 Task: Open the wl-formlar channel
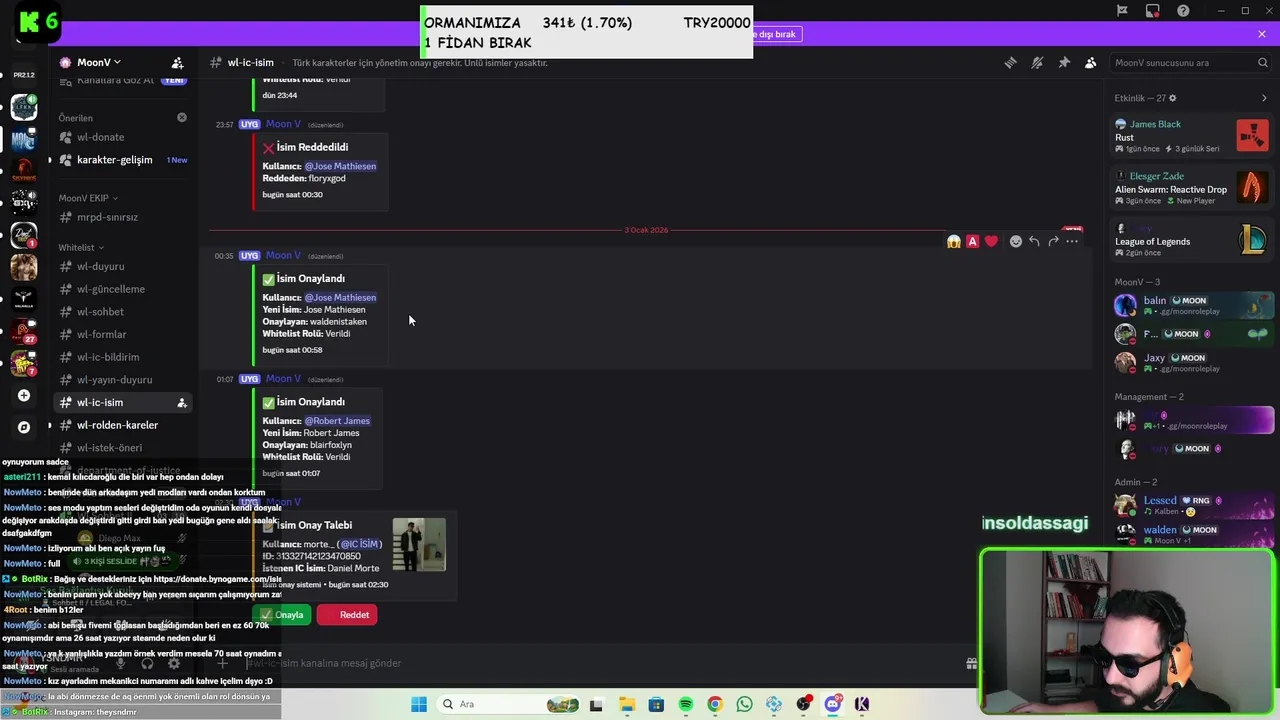102,334
